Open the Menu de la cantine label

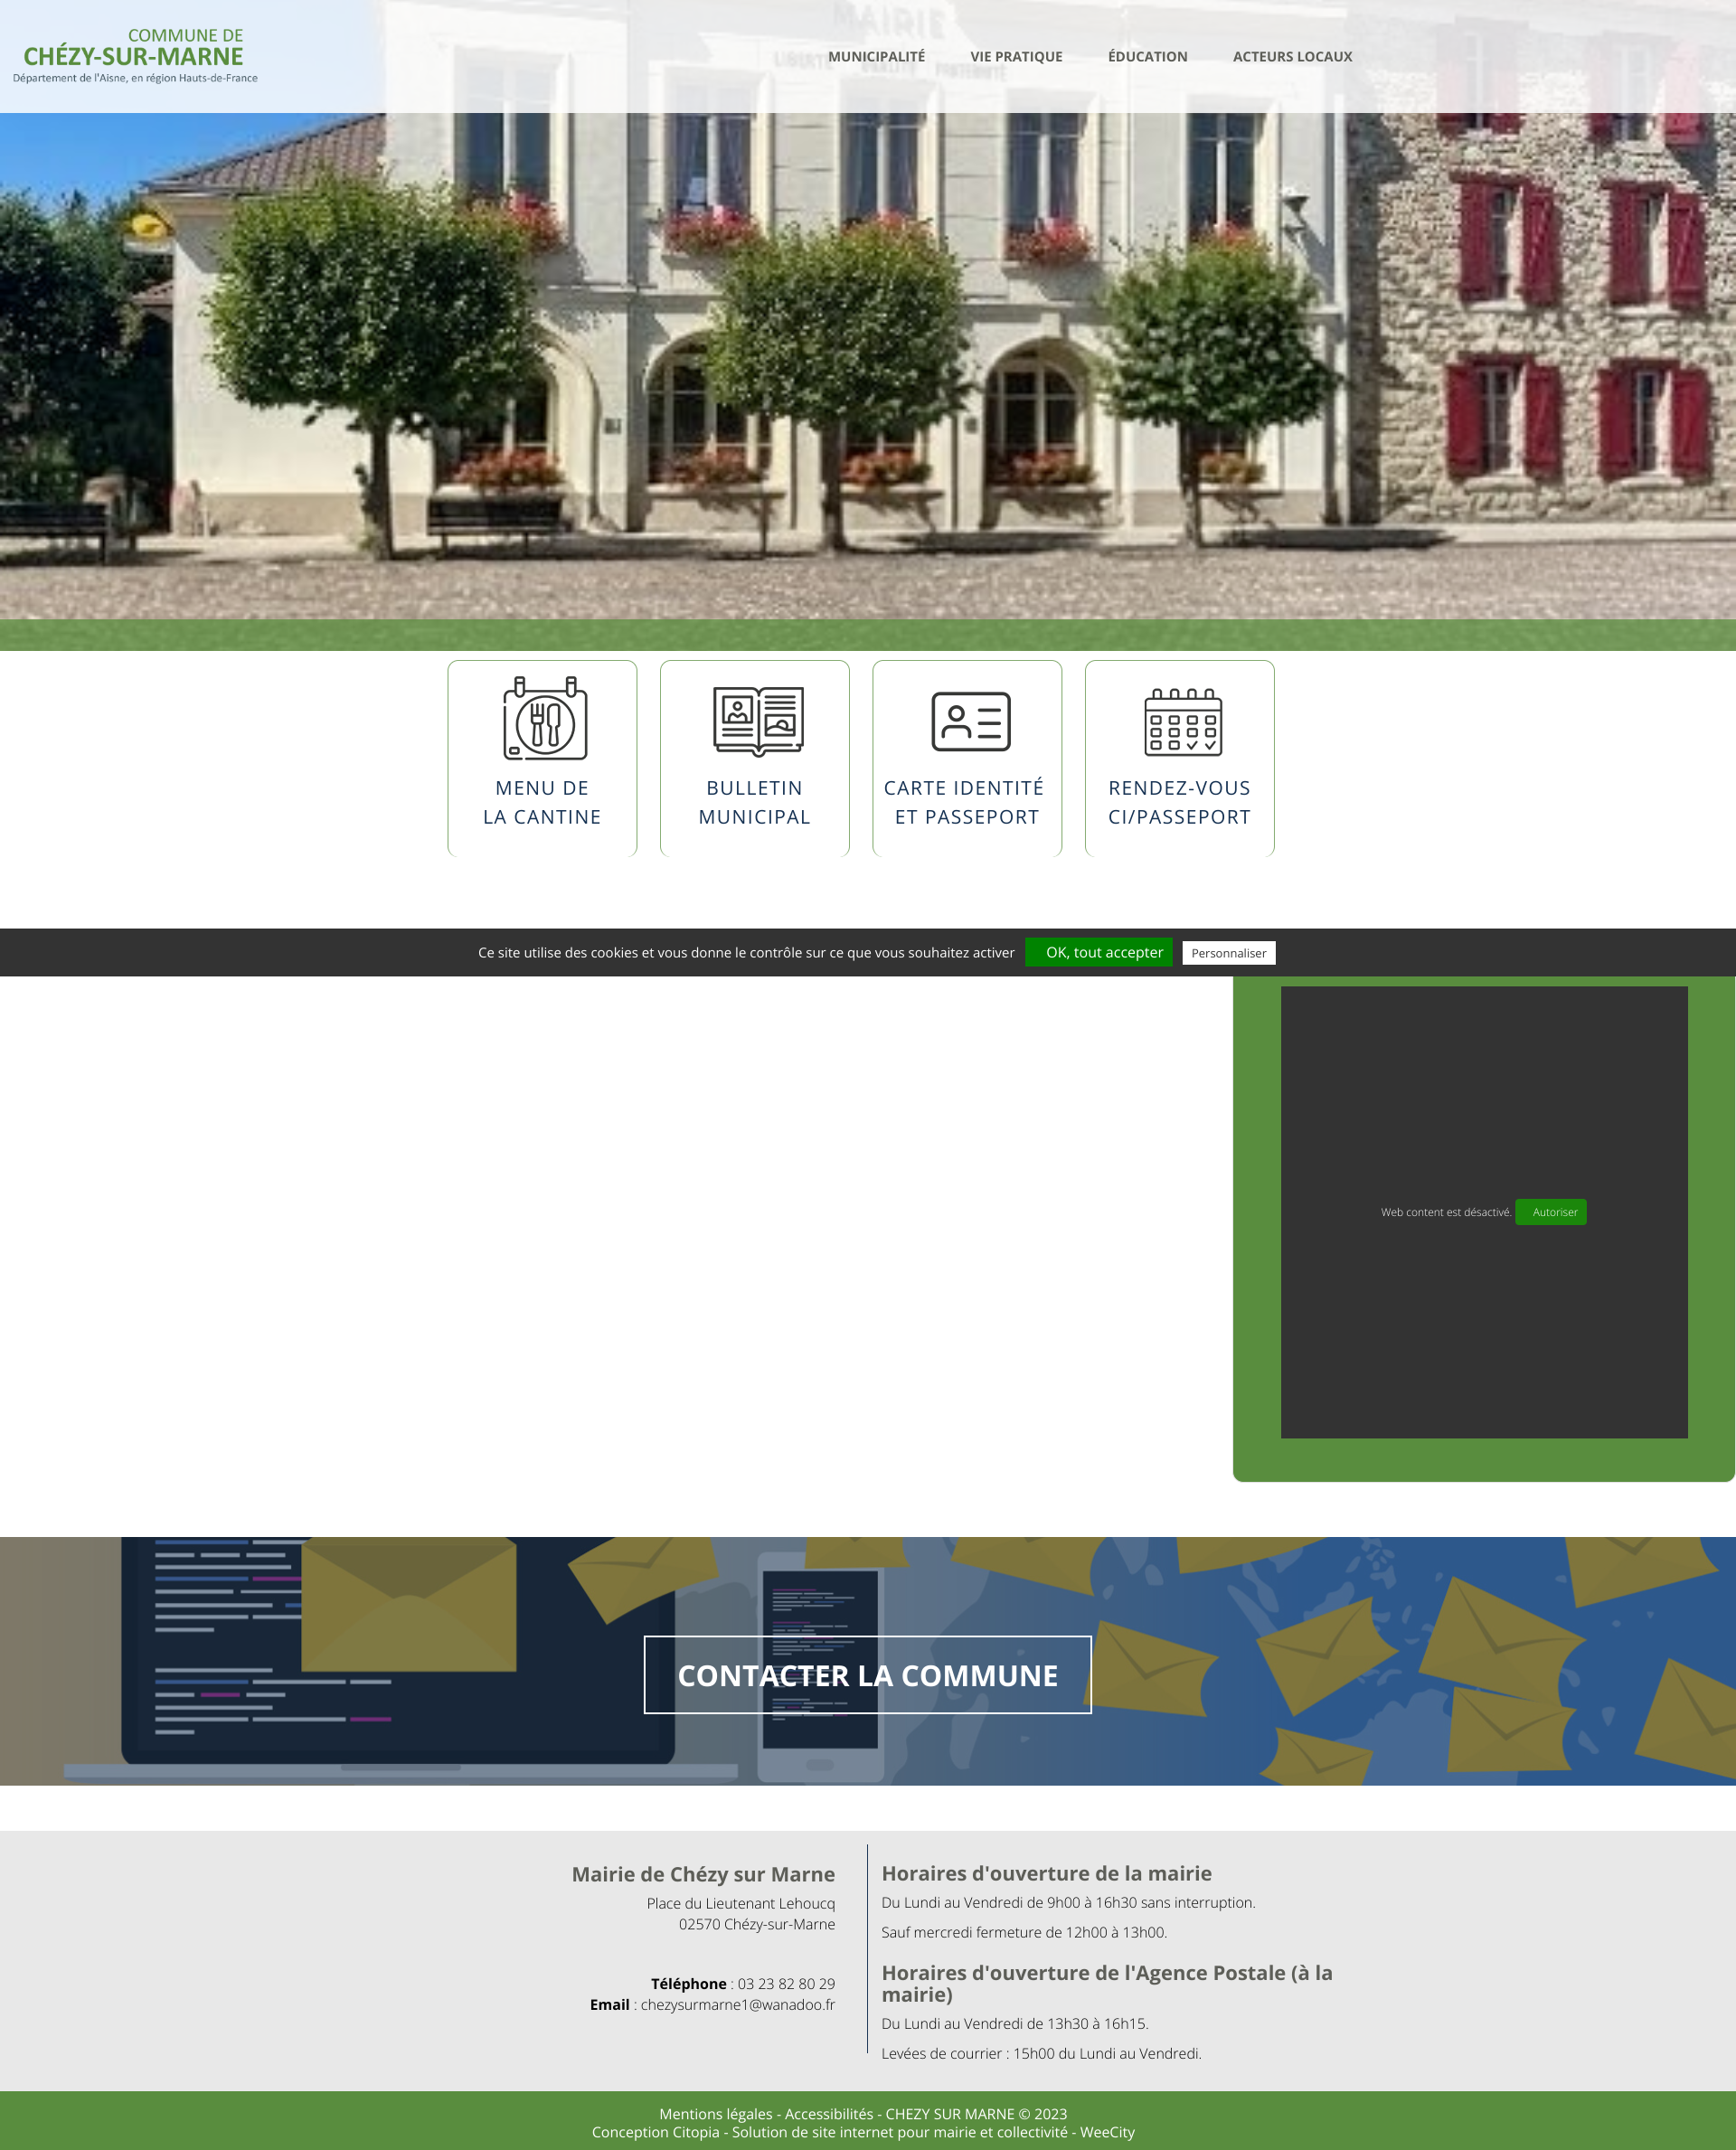[542, 802]
